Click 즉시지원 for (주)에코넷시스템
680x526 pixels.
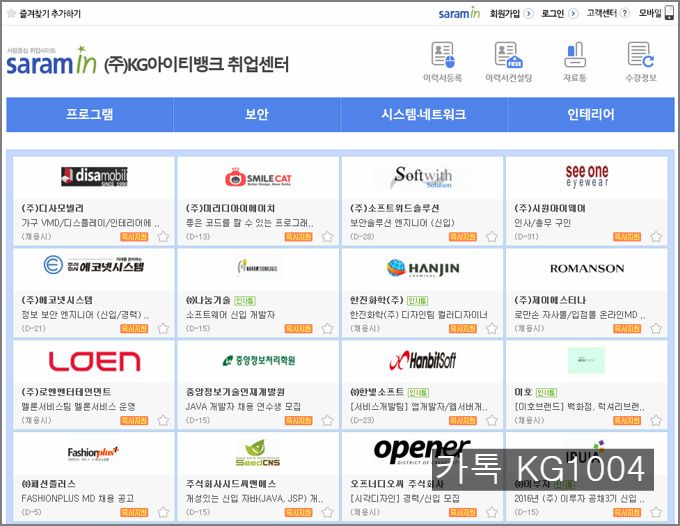[x=134, y=329]
